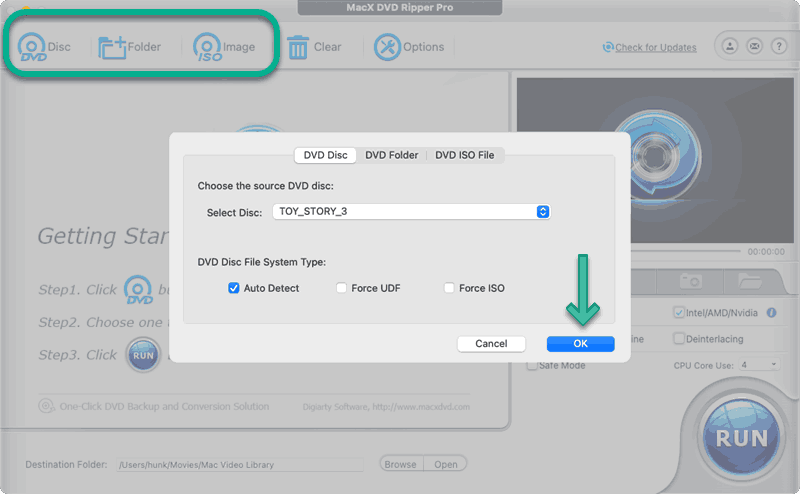Click the email envelope icon
The width and height of the screenshot is (800, 494).
point(754,46)
